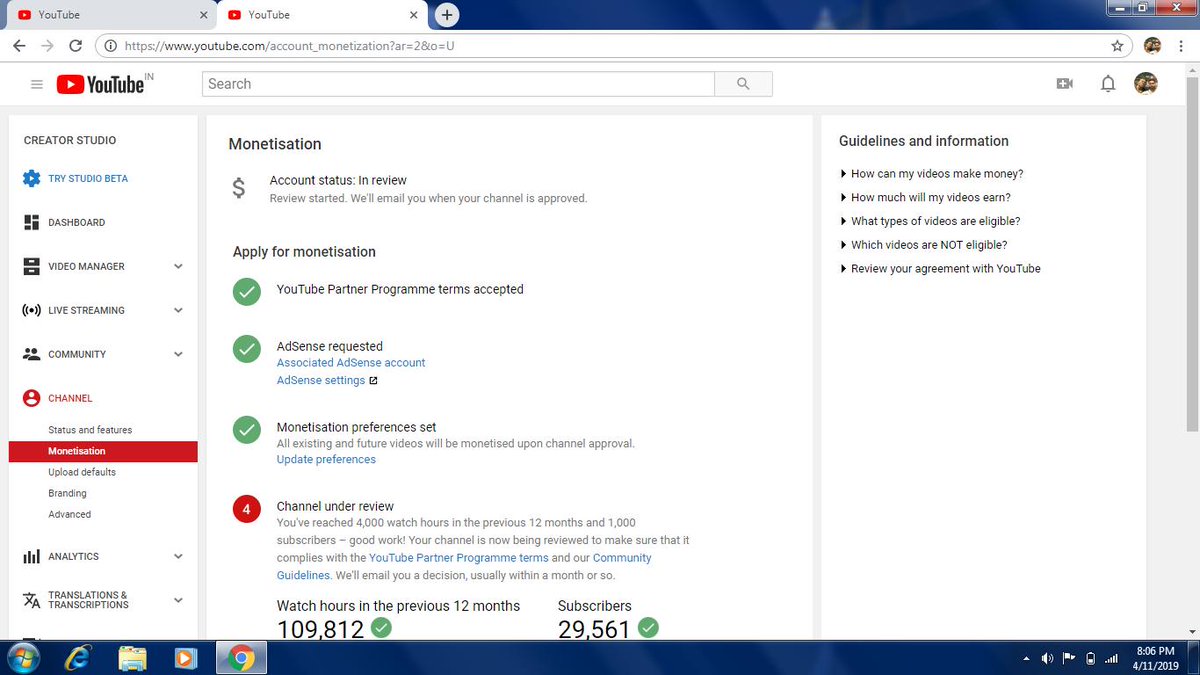
Task: Click the volume speaker in system tray
Action: [x=1047, y=658]
